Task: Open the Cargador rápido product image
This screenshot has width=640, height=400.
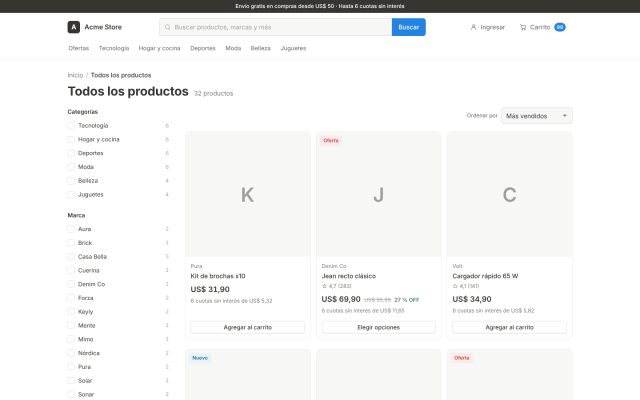Action: [x=509, y=195]
